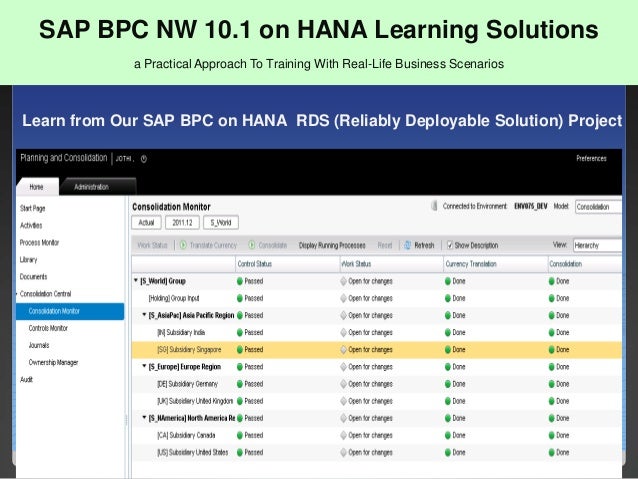The width and height of the screenshot is (638, 479).
Task: Click green Consolidation icon for S_World Group
Action: (552, 281)
